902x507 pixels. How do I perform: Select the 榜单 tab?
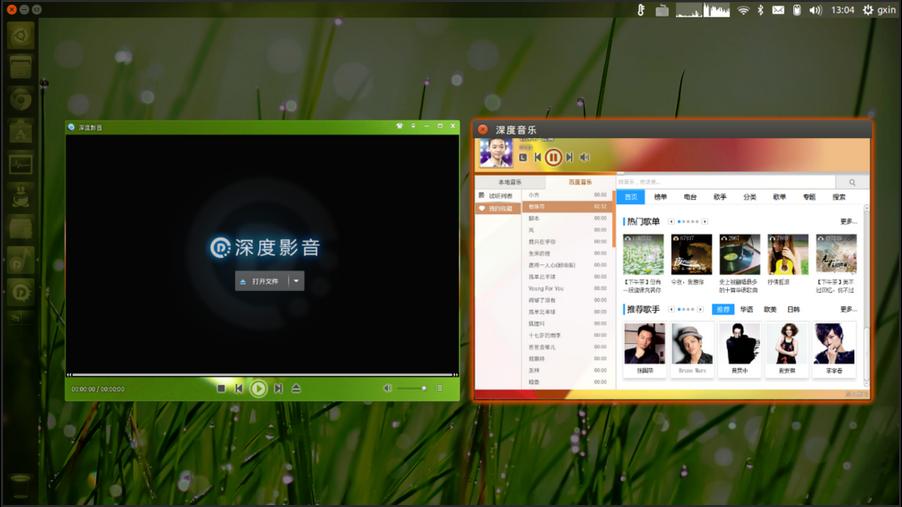point(660,197)
